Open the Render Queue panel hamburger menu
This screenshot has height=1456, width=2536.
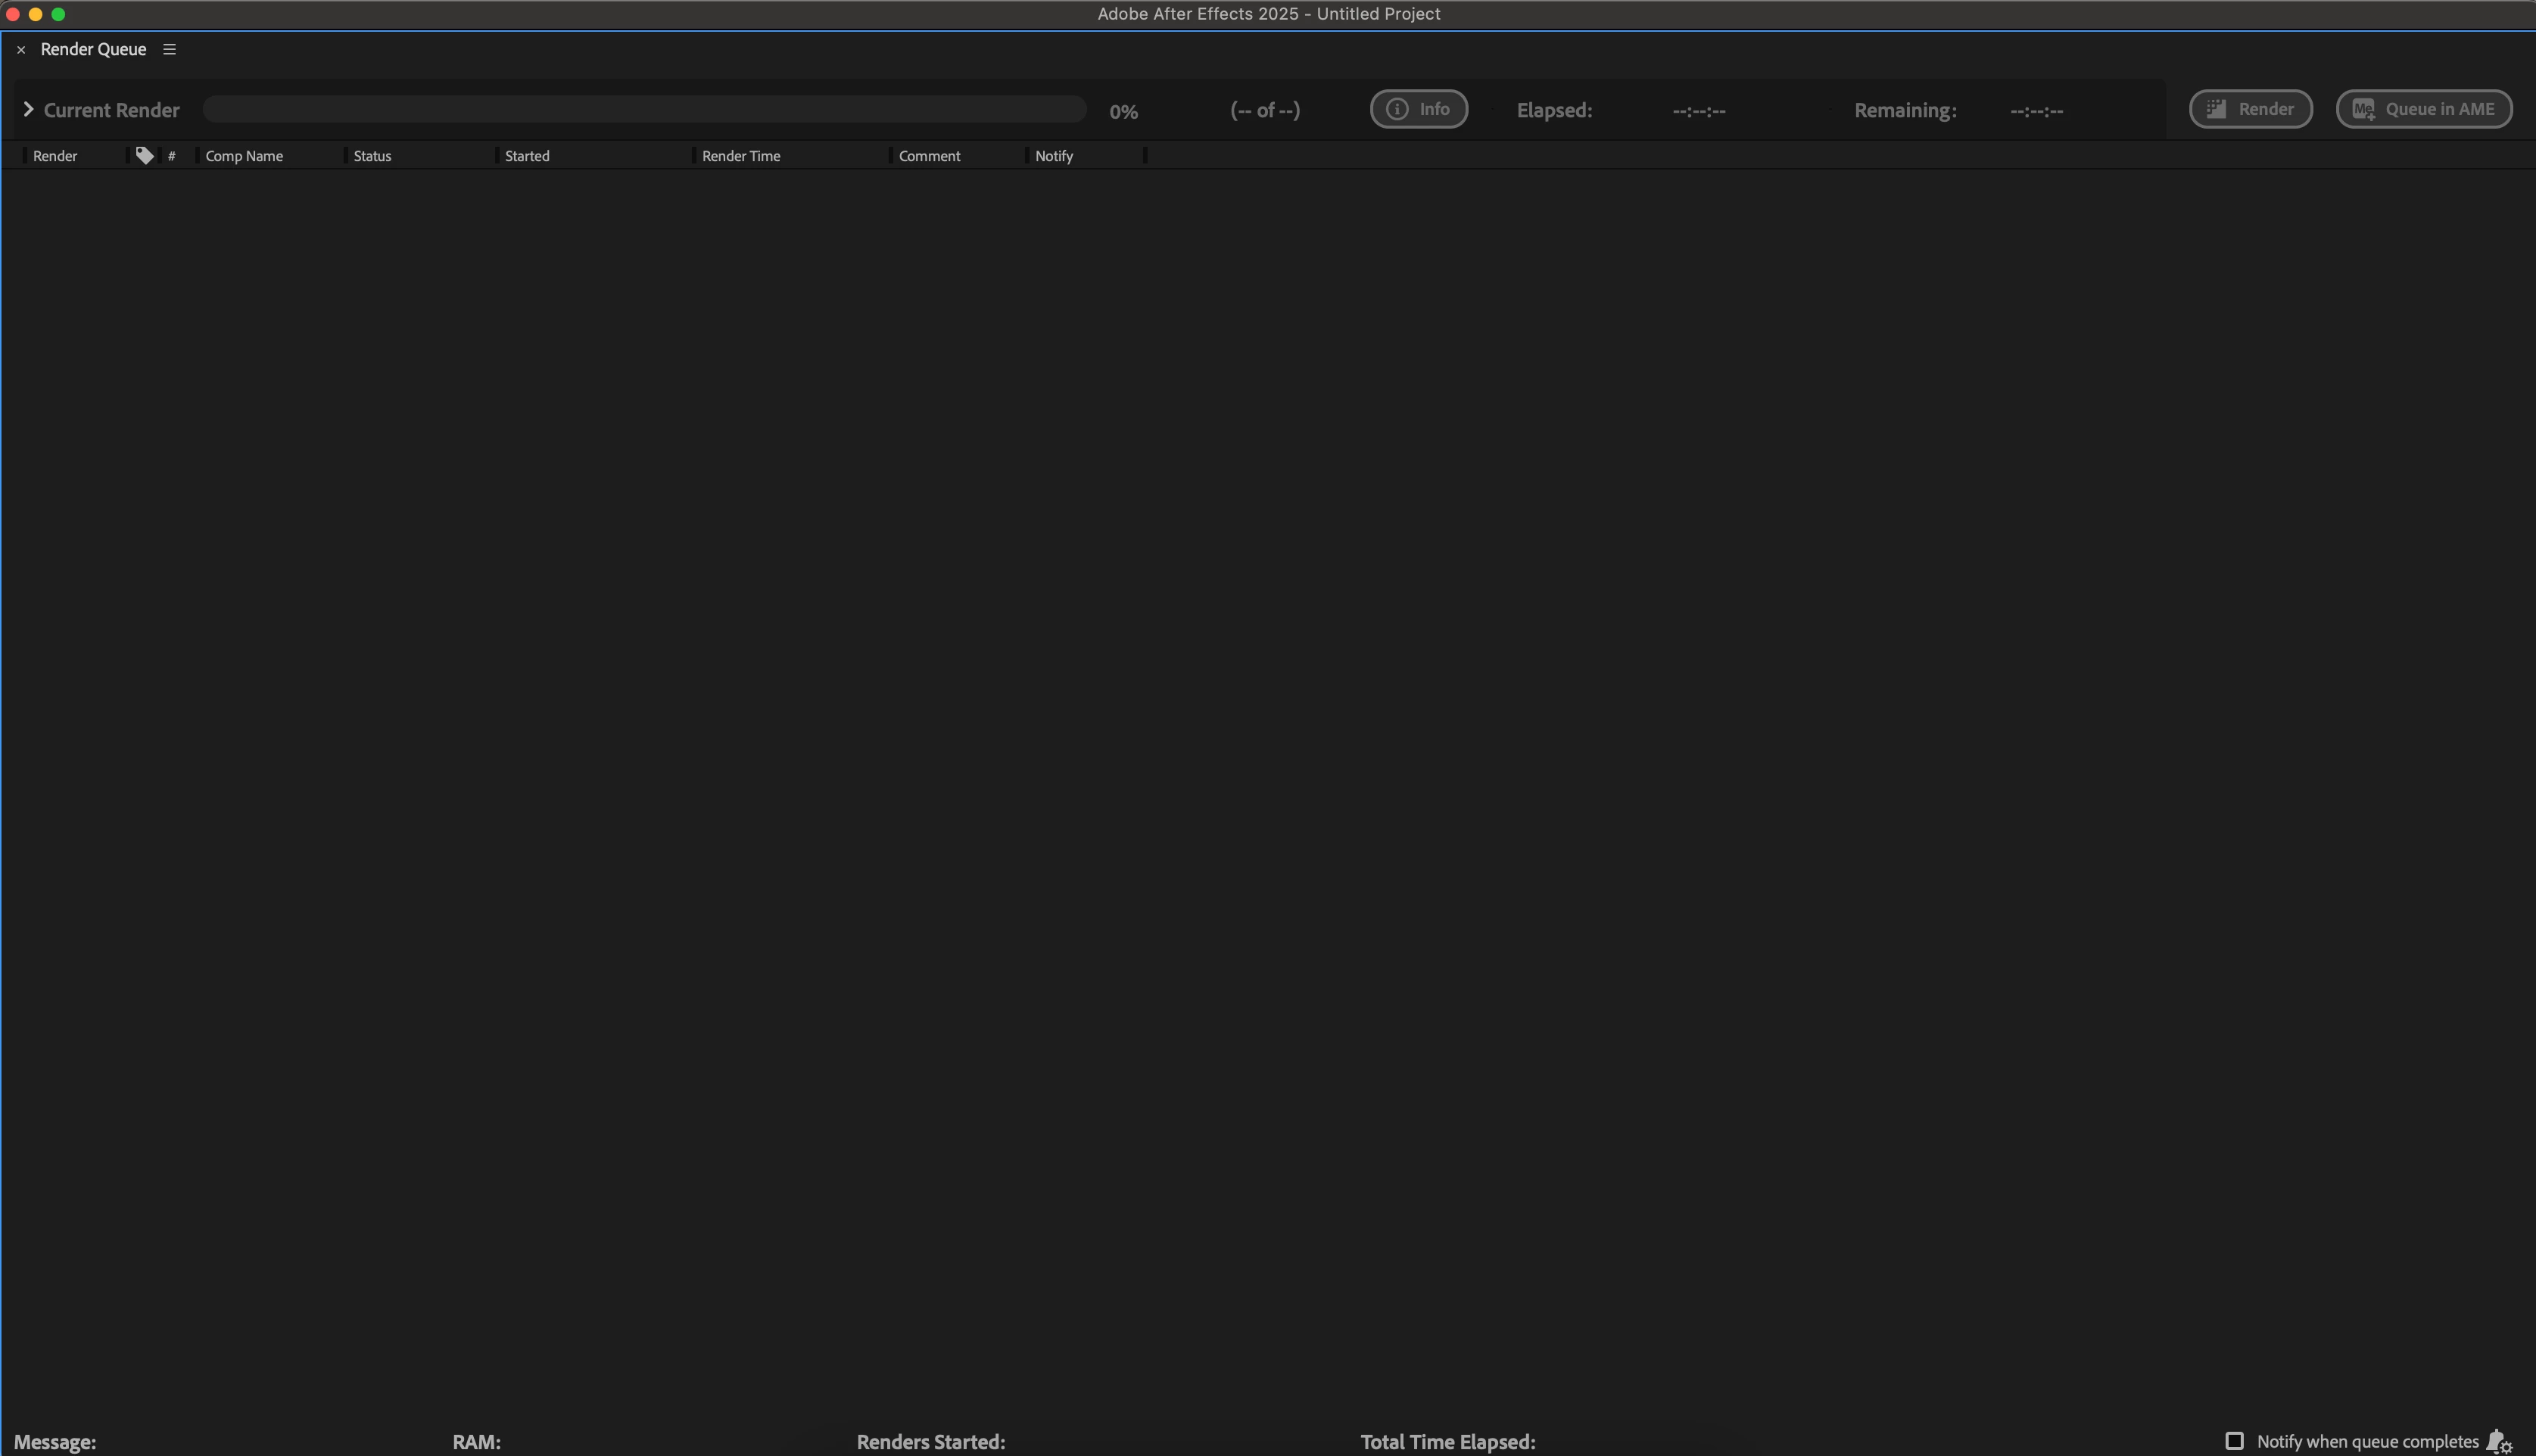pos(169,49)
